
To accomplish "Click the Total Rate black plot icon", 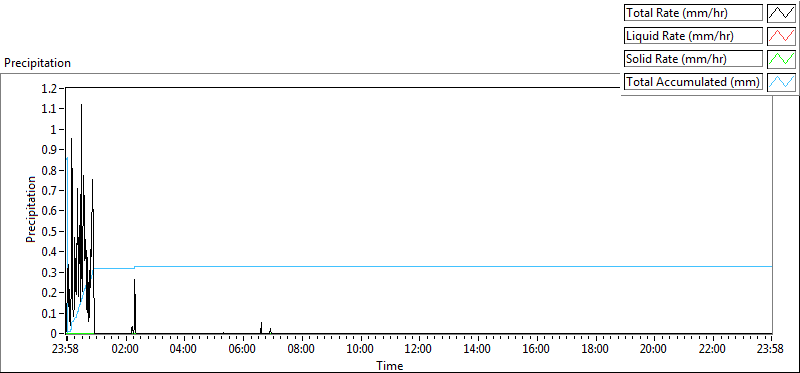I will click(x=781, y=13).
